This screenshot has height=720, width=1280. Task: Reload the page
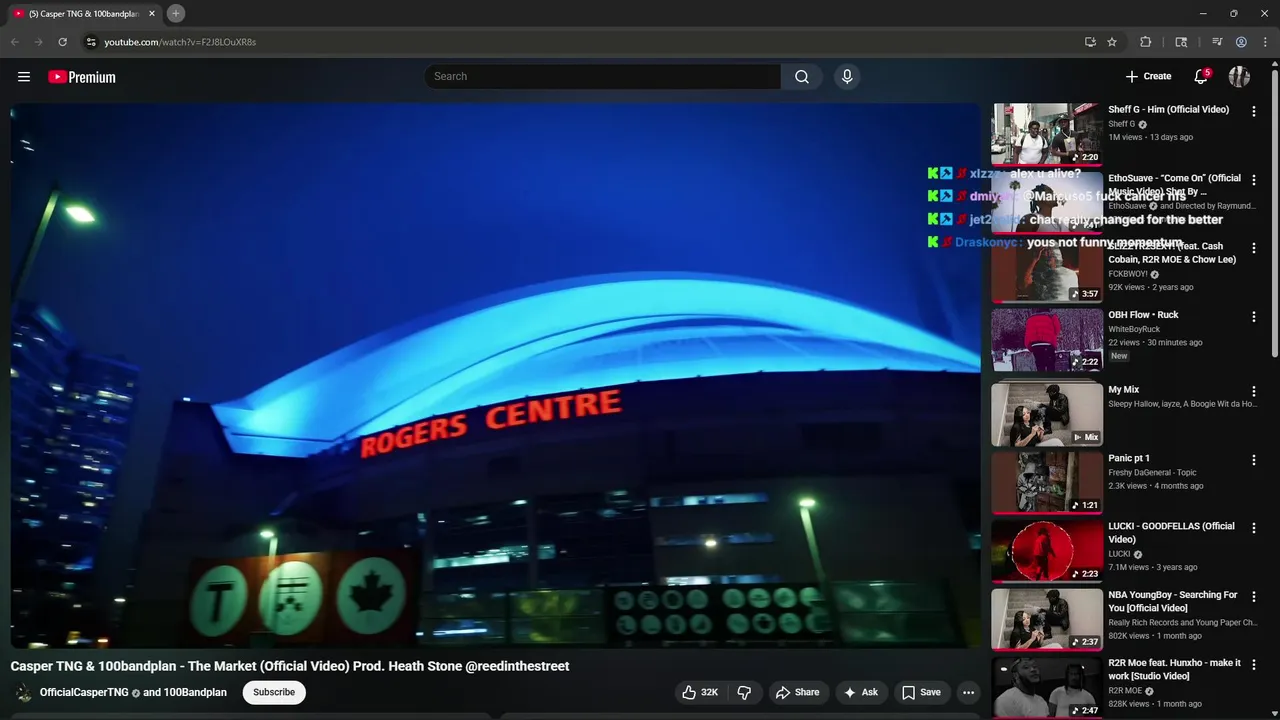pos(62,42)
